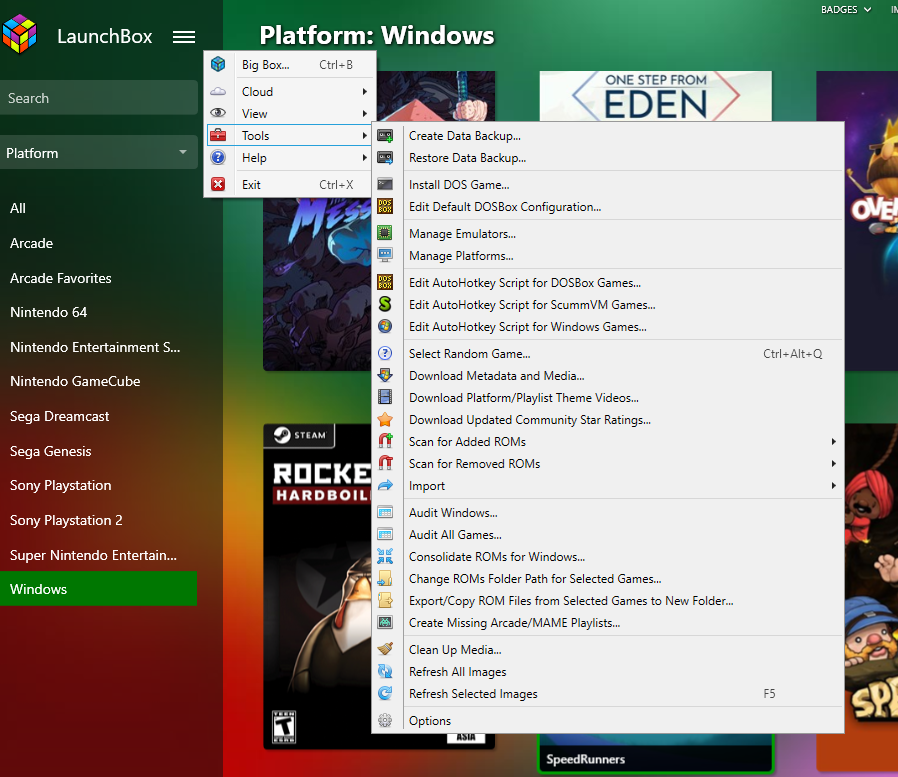Expand the Cloud submenu arrow
The height and width of the screenshot is (777, 898).
(364, 92)
